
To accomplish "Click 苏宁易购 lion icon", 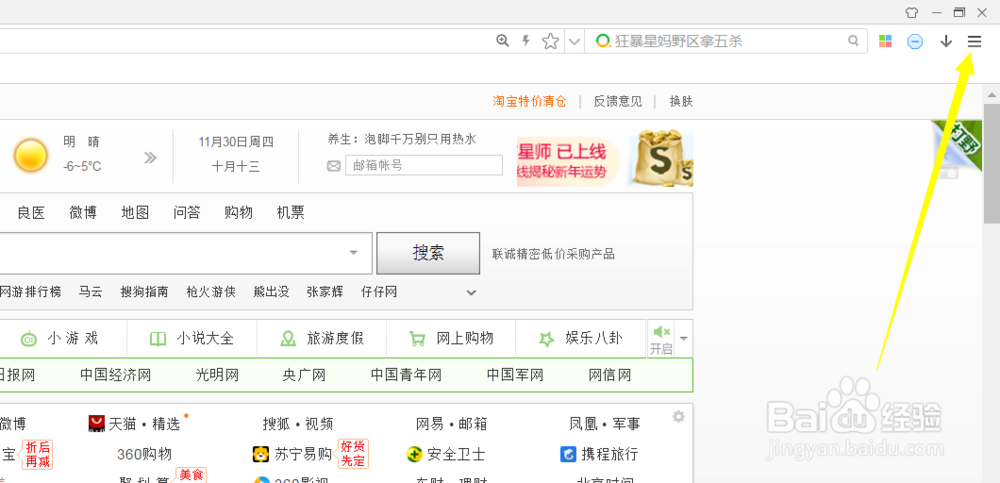I will coord(260,454).
